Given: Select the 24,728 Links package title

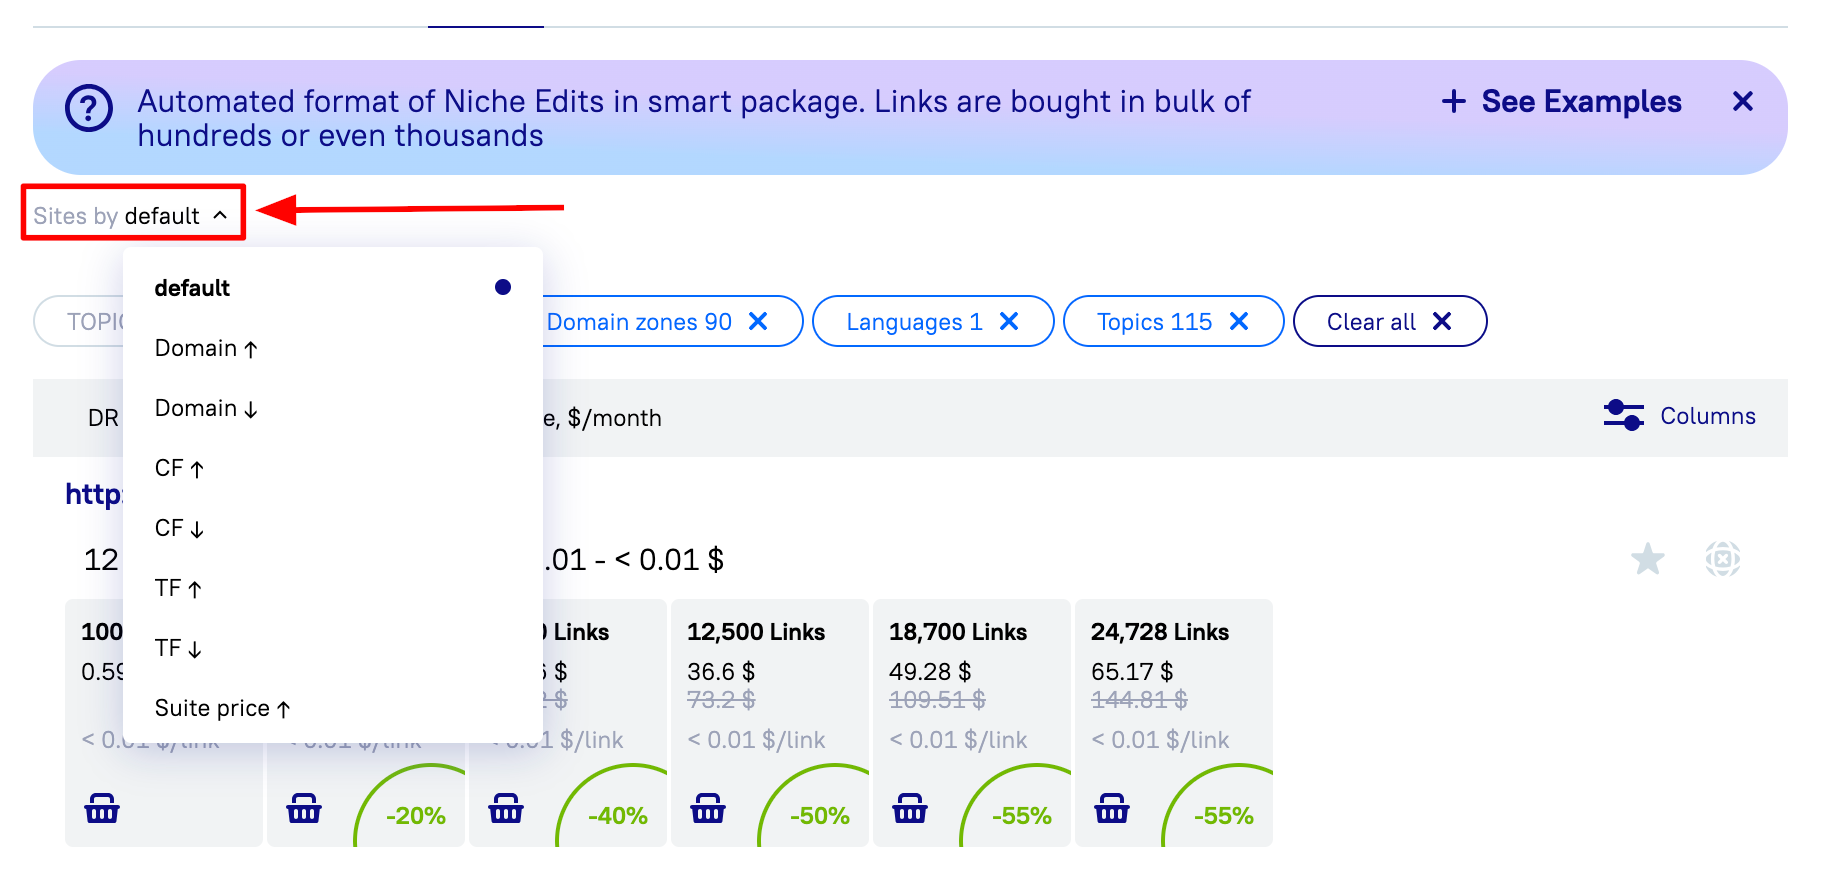Looking at the screenshot, I should click(x=1160, y=632).
